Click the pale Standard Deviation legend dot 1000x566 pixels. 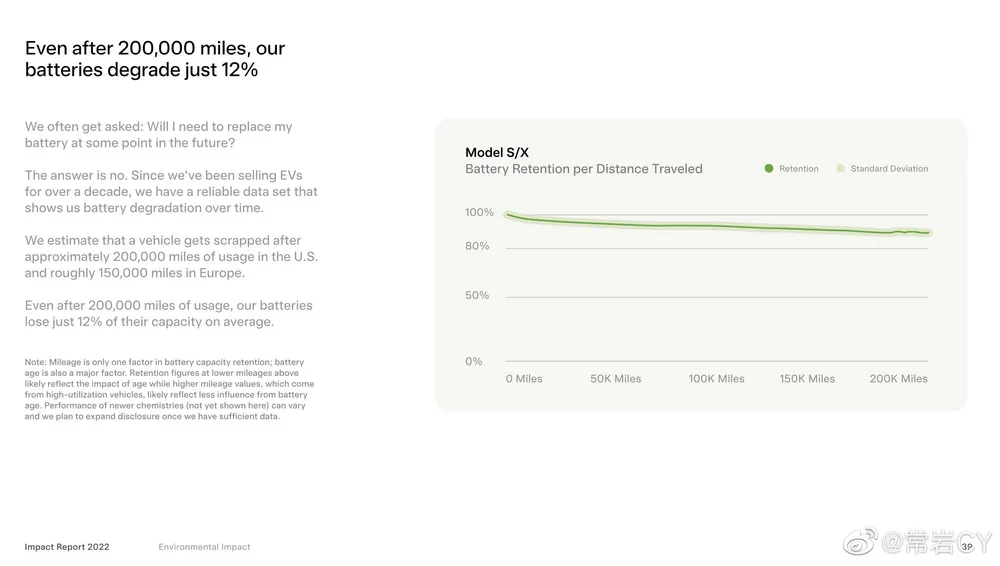pyautogui.click(x=840, y=168)
